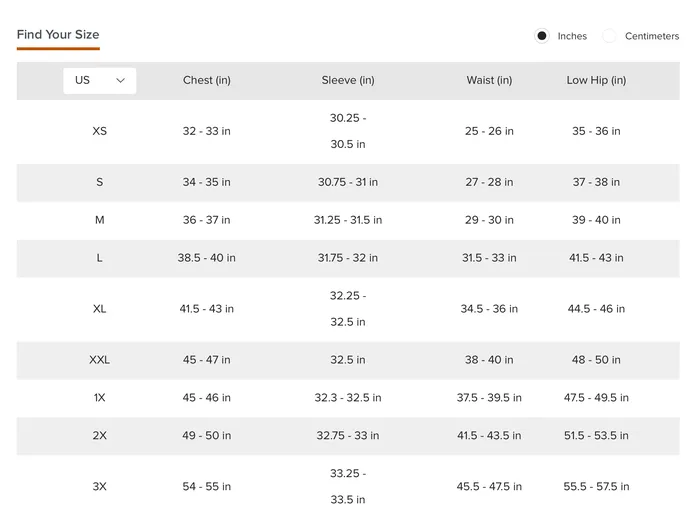Click the M chest value 36 - 37 in
This screenshot has width=700, height=531.
pos(207,220)
